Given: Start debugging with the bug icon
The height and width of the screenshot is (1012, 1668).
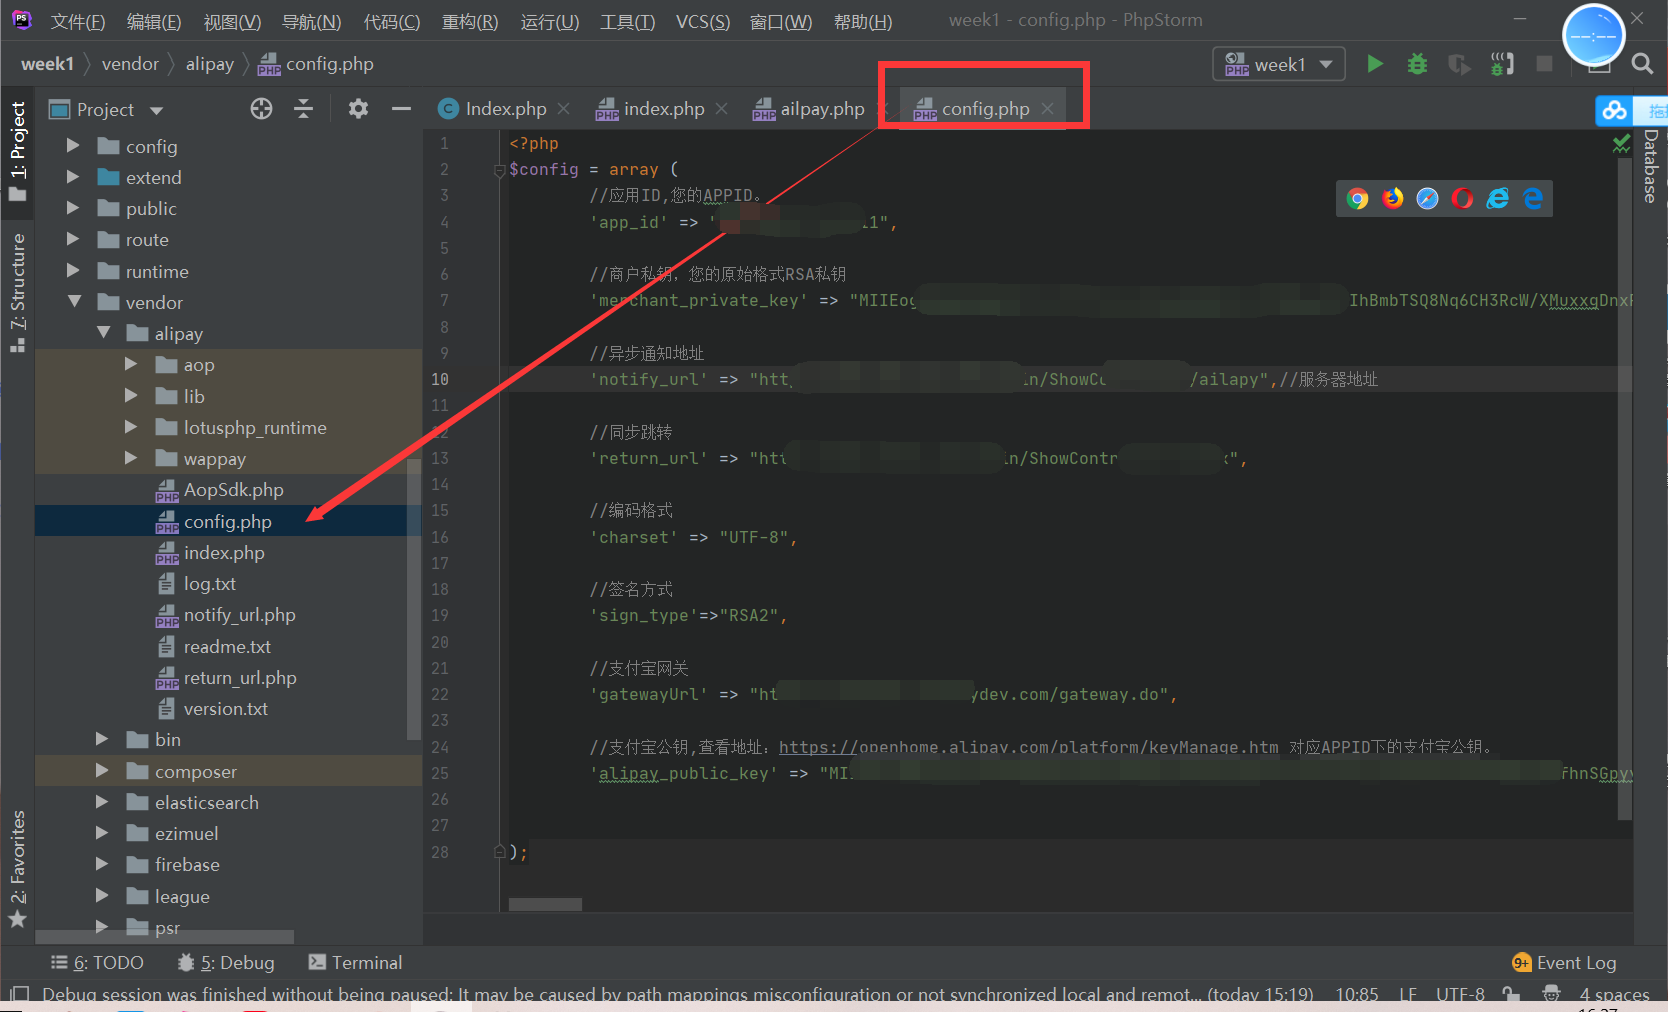Looking at the screenshot, I should [x=1417, y=64].
